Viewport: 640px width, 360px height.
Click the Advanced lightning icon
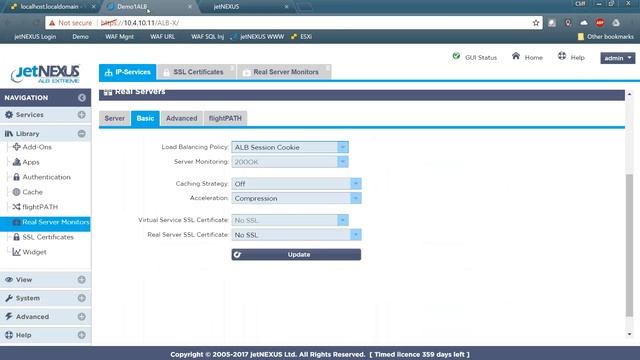(9, 316)
